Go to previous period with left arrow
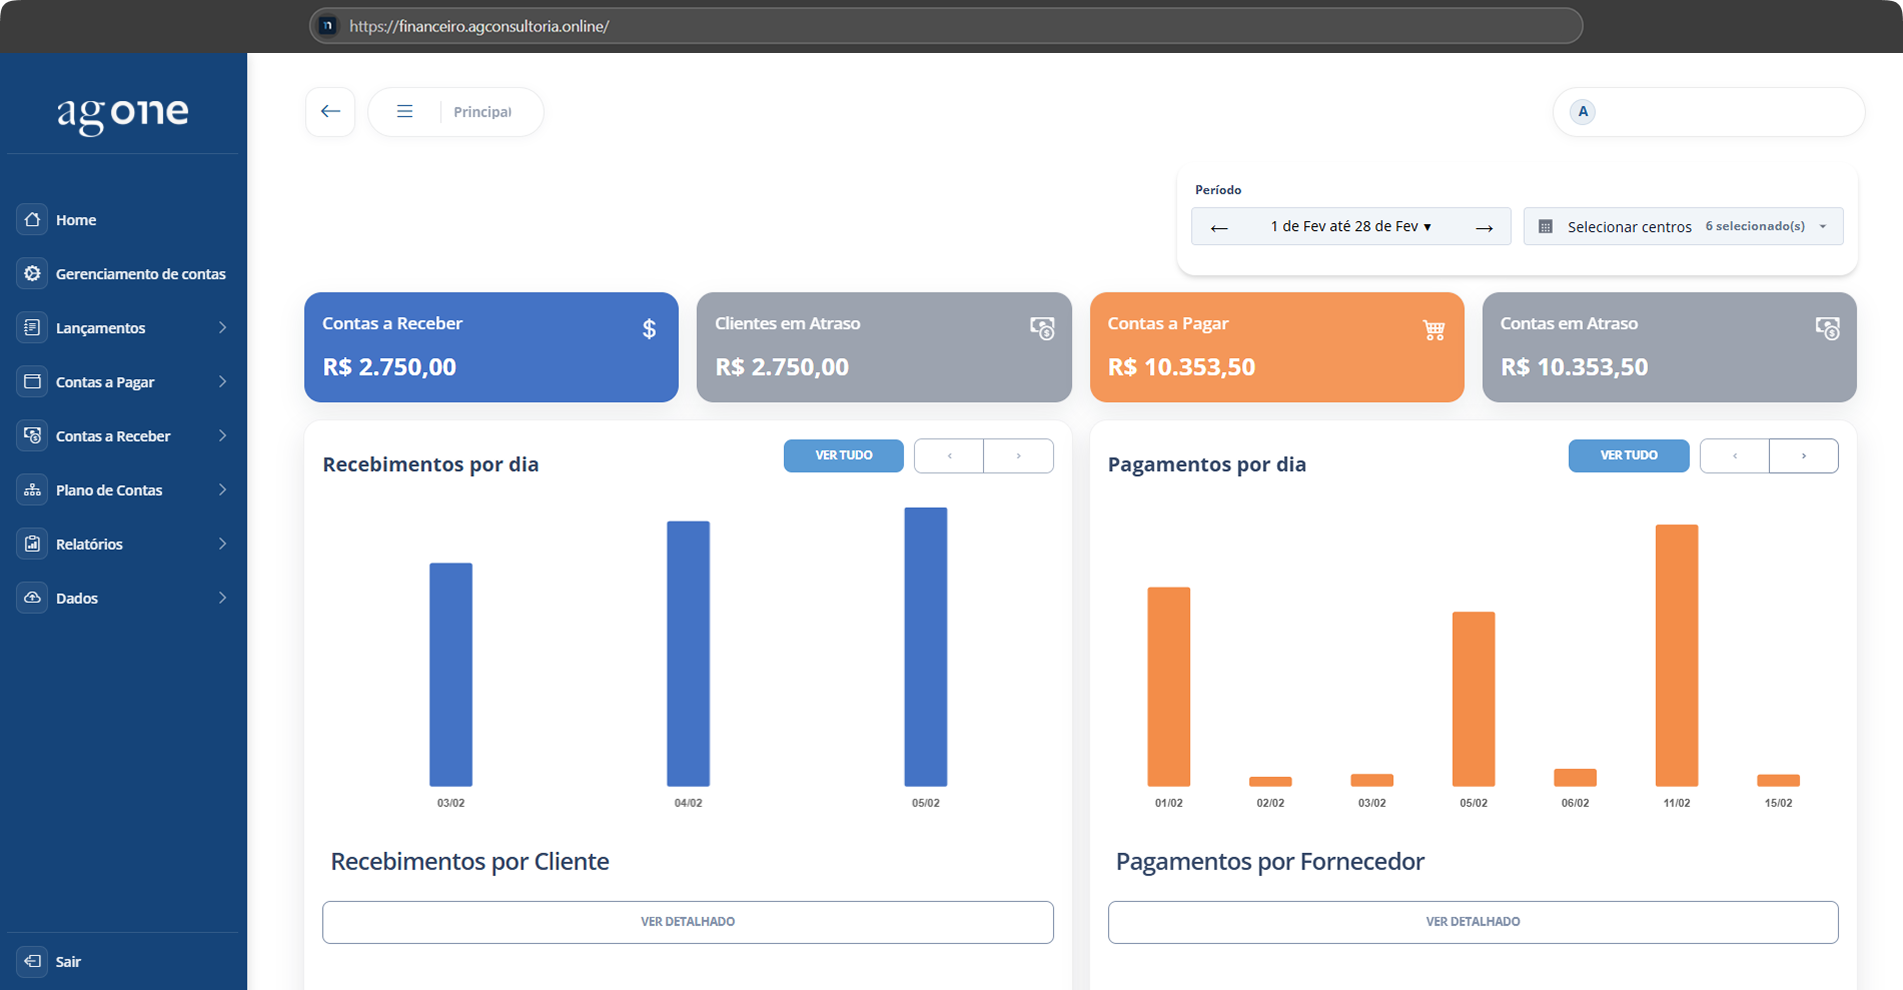This screenshot has width=1903, height=990. click(x=1218, y=227)
